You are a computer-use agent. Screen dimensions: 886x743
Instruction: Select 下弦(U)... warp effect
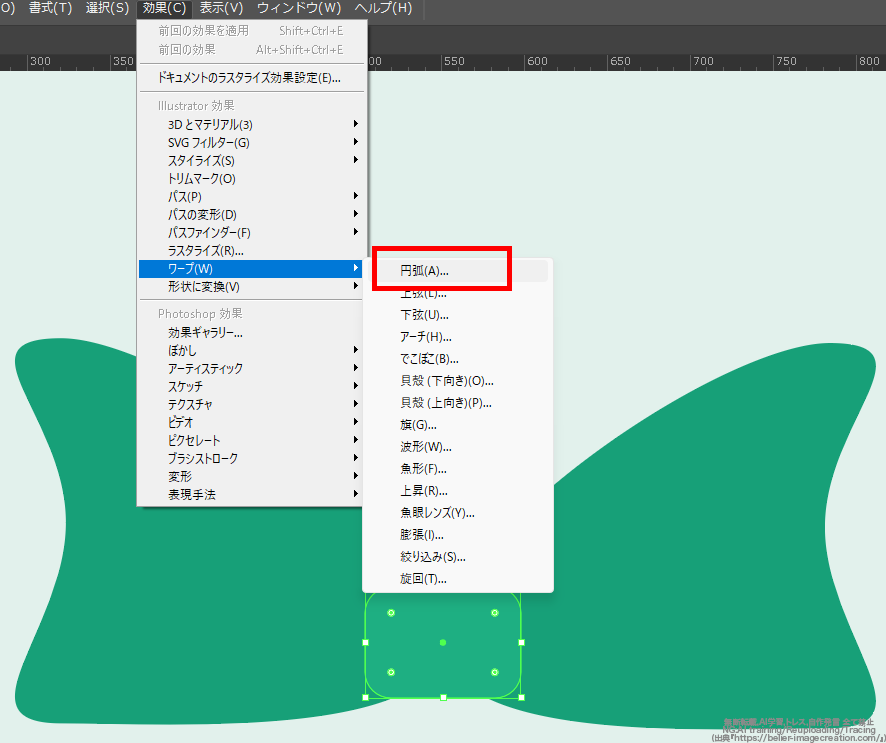[x=424, y=315]
